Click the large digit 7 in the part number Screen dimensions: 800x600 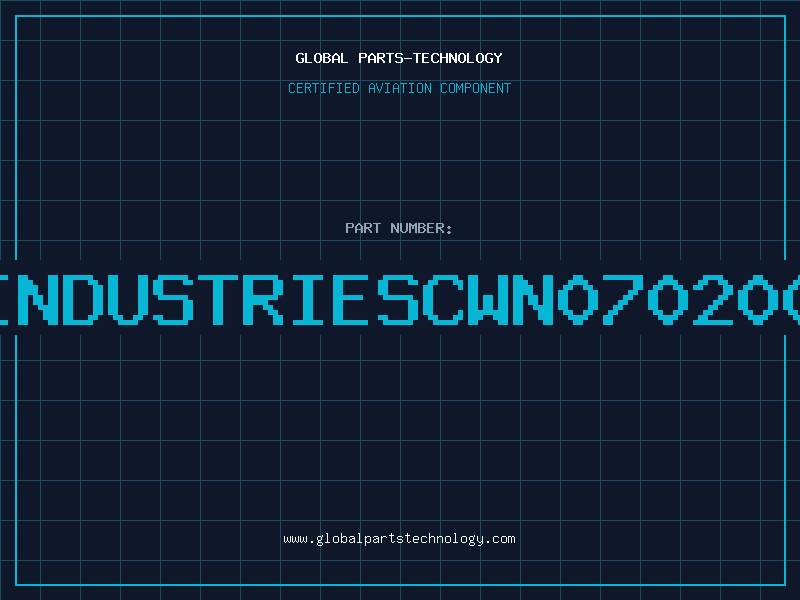pyautogui.click(x=622, y=299)
